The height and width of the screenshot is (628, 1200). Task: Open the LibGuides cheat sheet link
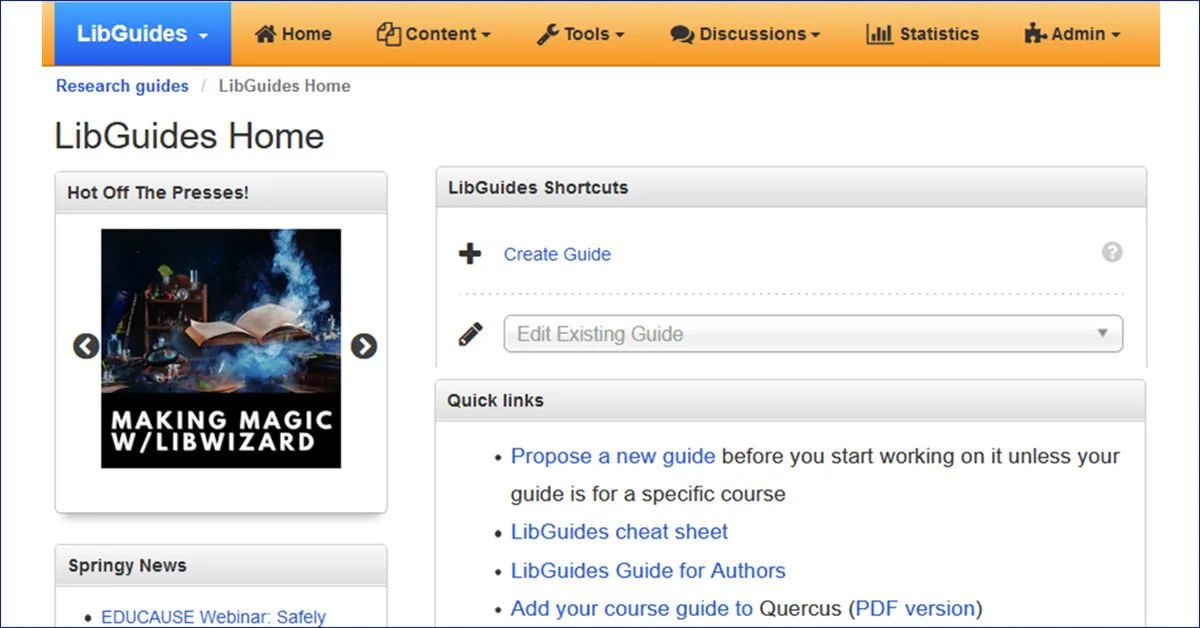point(618,532)
